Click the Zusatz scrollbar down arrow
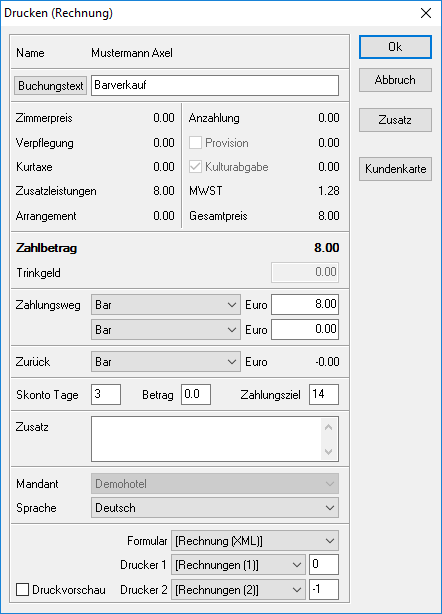Image resolution: width=442 pixels, height=614 pixels. (x=328, y=451)
